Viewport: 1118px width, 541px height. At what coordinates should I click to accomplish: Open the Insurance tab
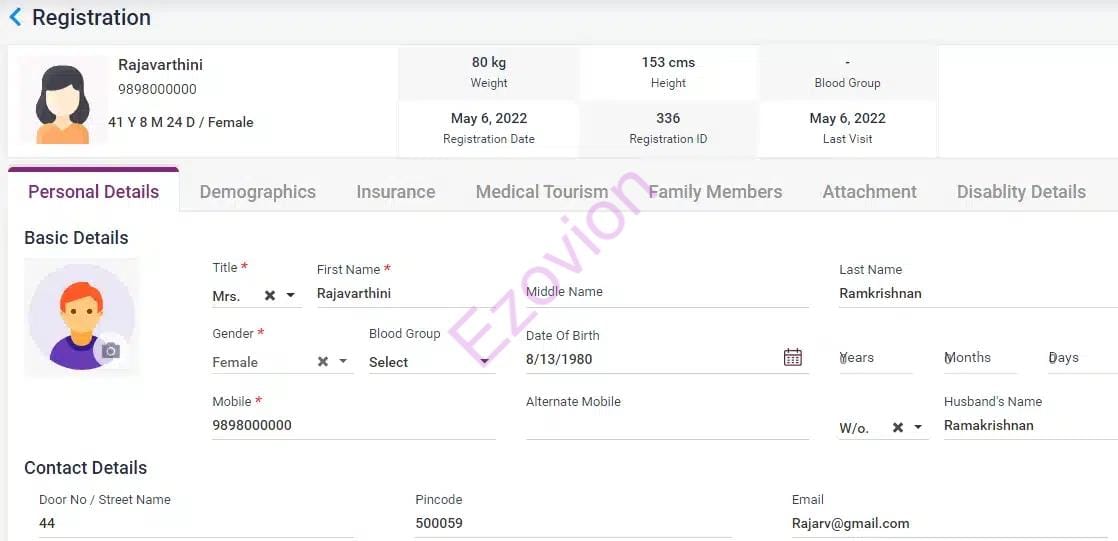click(395, 192)
